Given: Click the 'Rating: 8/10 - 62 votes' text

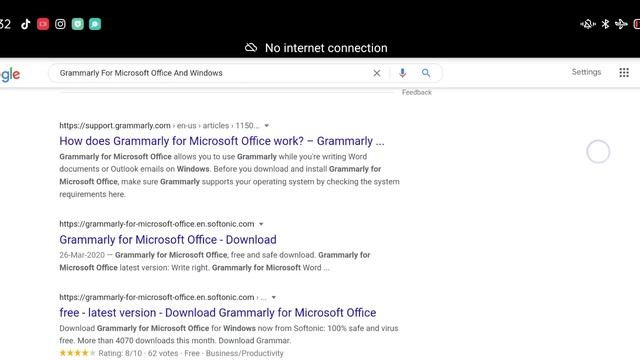Looking at the screenshot, I should (x=138, y=353).
